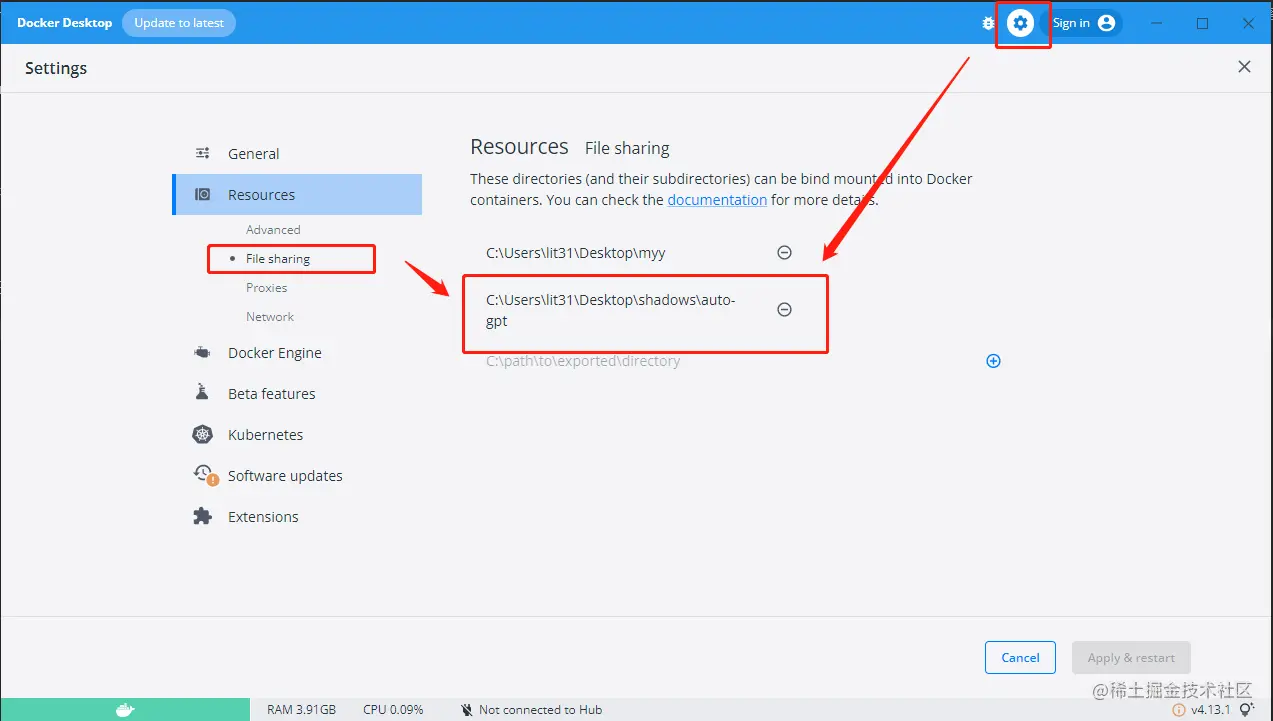
Task: Click the Resources sidebar icon
Action: [203, 195]
